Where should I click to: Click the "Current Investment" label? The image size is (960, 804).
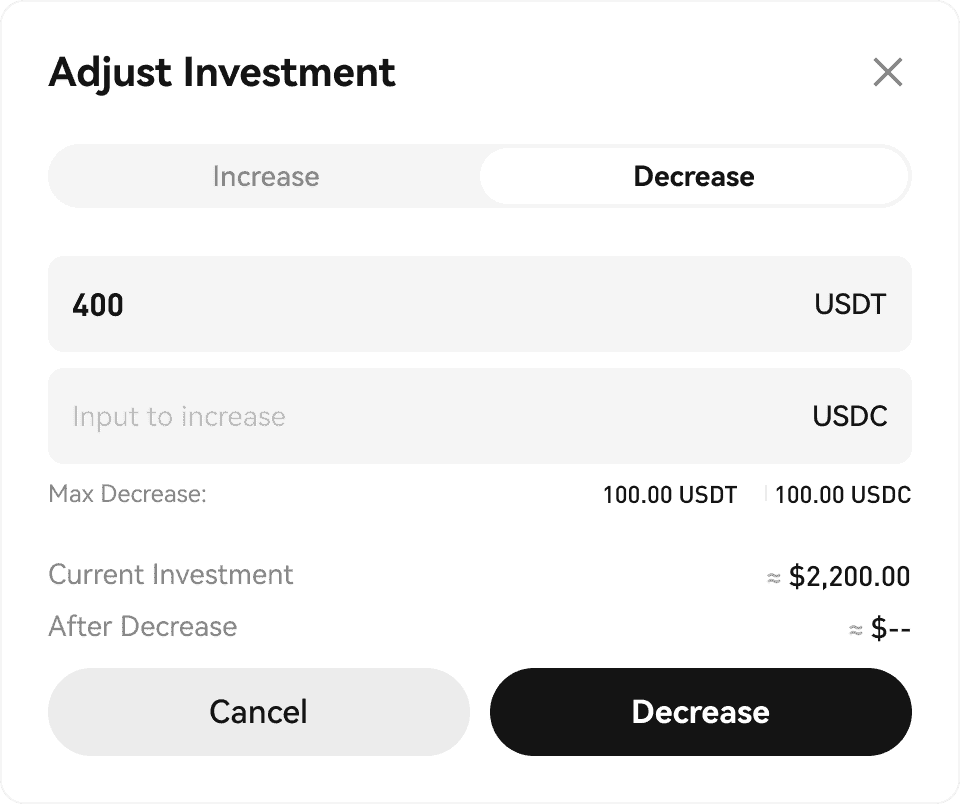[171, 575]
